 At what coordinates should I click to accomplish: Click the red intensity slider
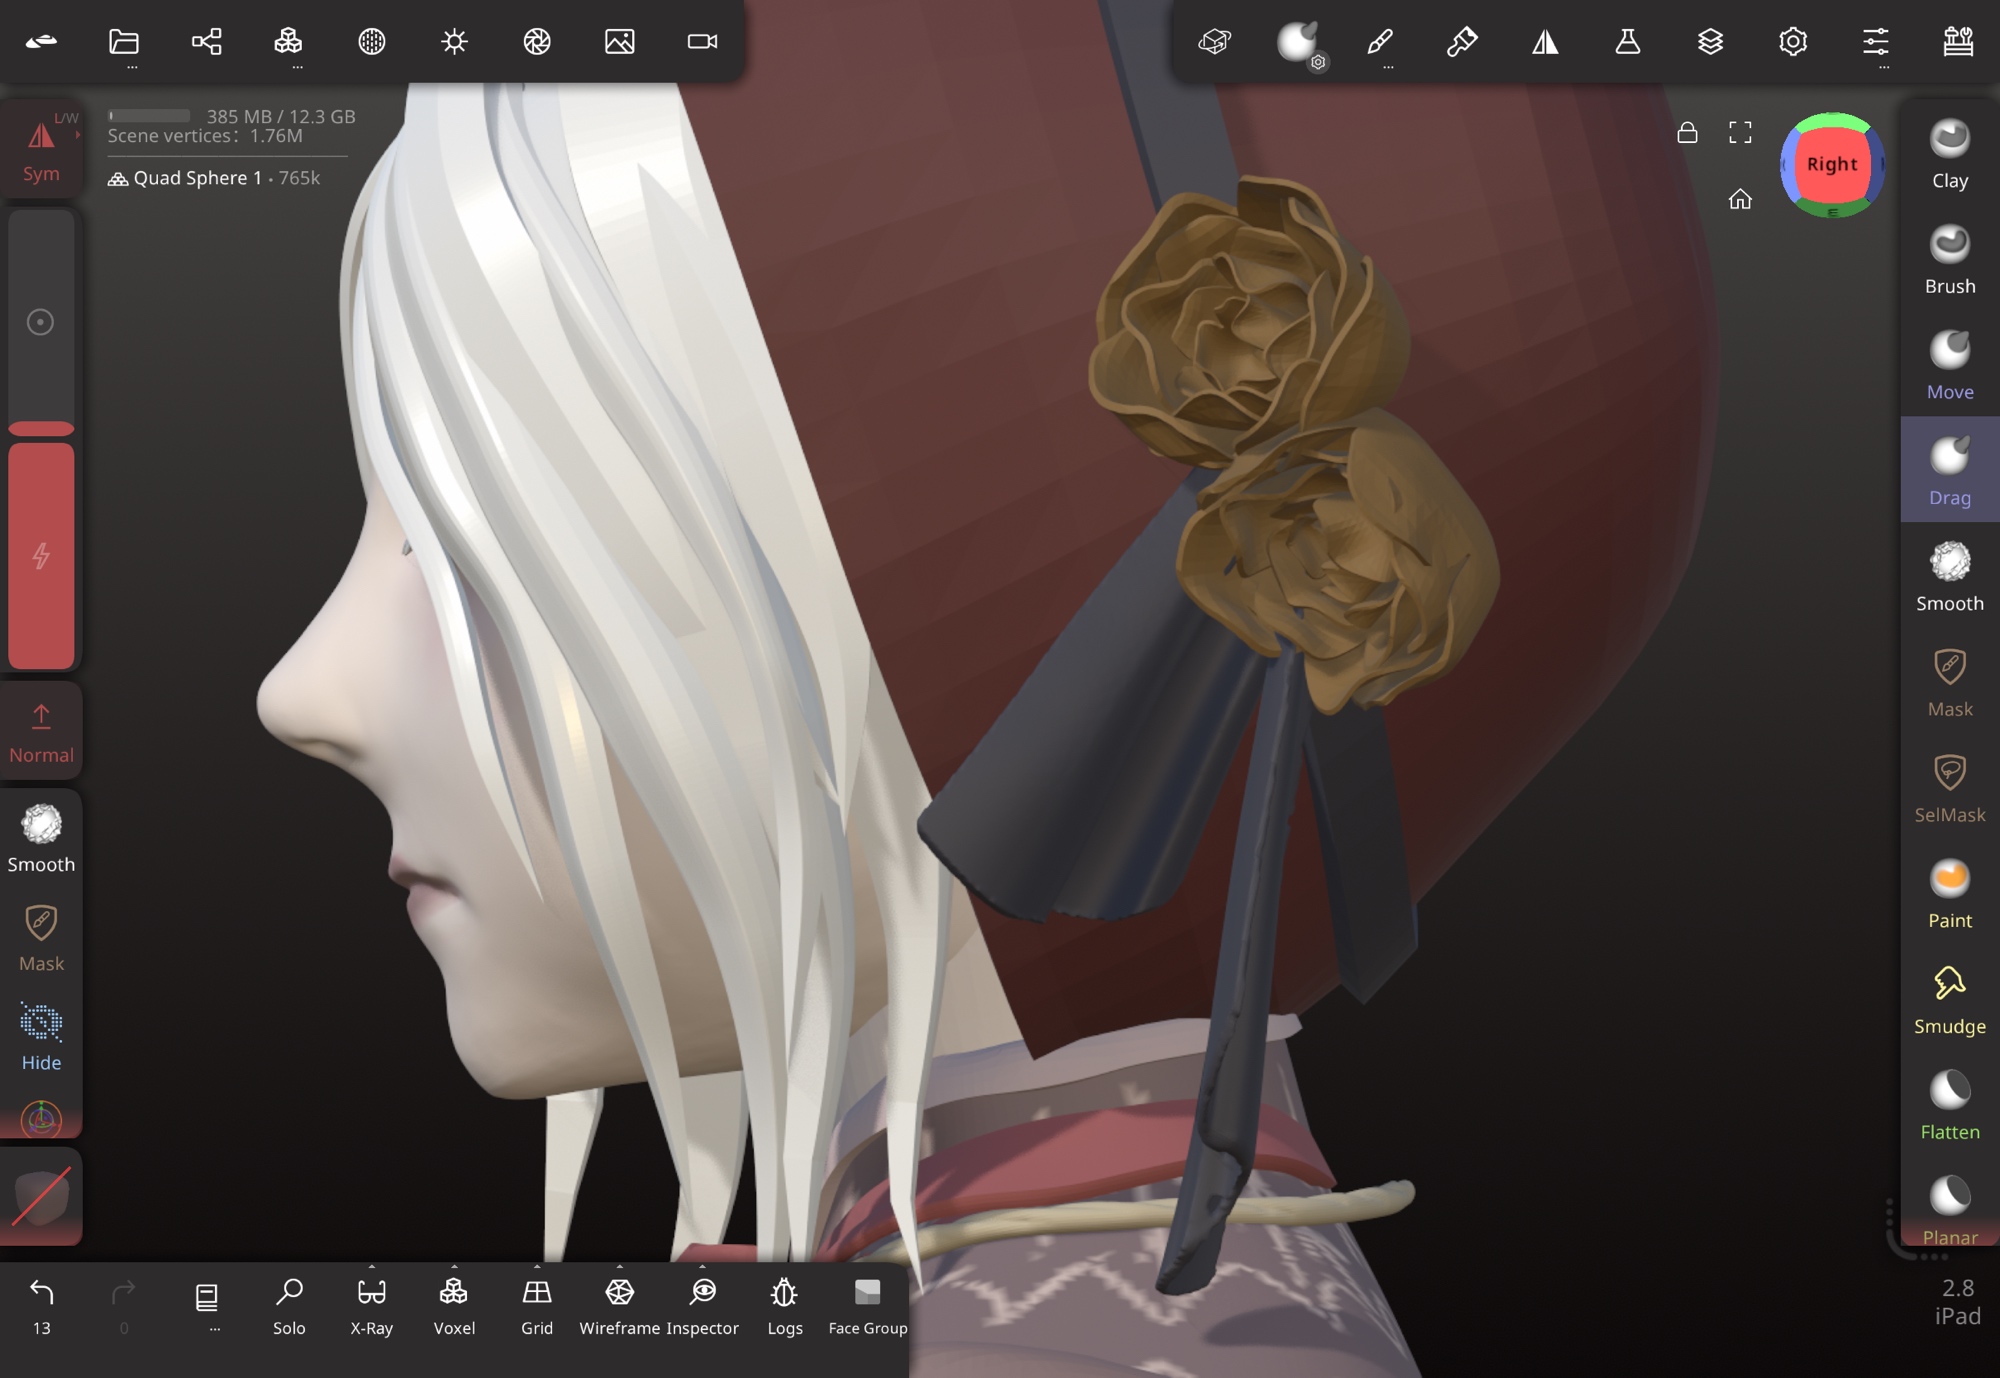coord(41,555)
